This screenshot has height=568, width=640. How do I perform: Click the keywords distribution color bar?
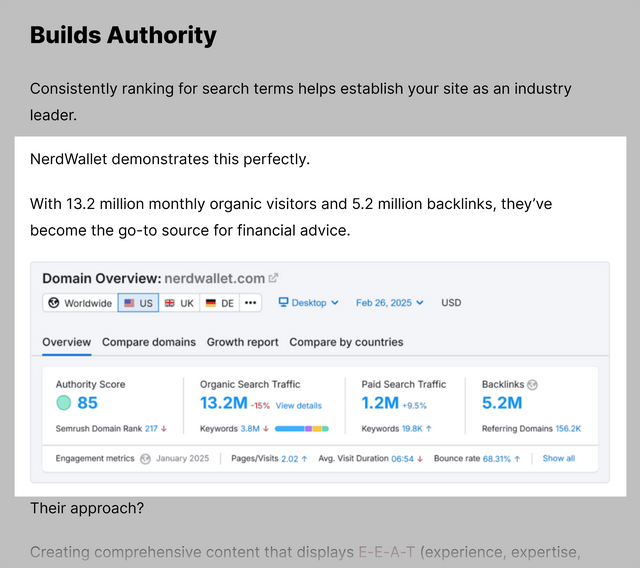301,428
